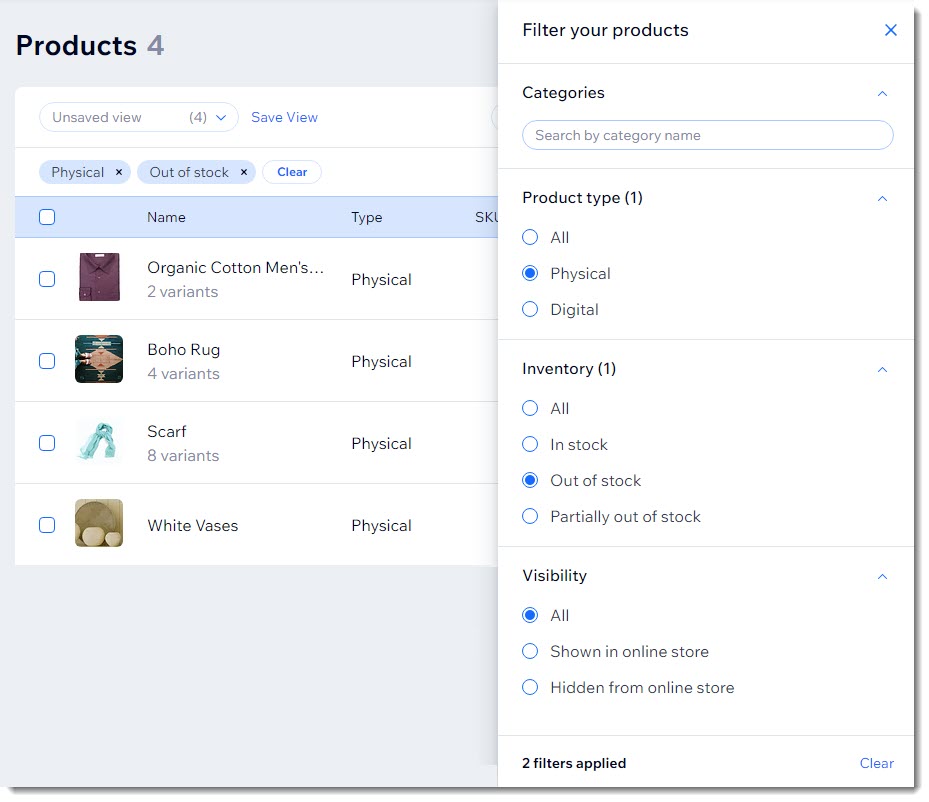Select Digital product type
Screen dimensions: 929x802
pyautogui.click(x=530, y=309)
